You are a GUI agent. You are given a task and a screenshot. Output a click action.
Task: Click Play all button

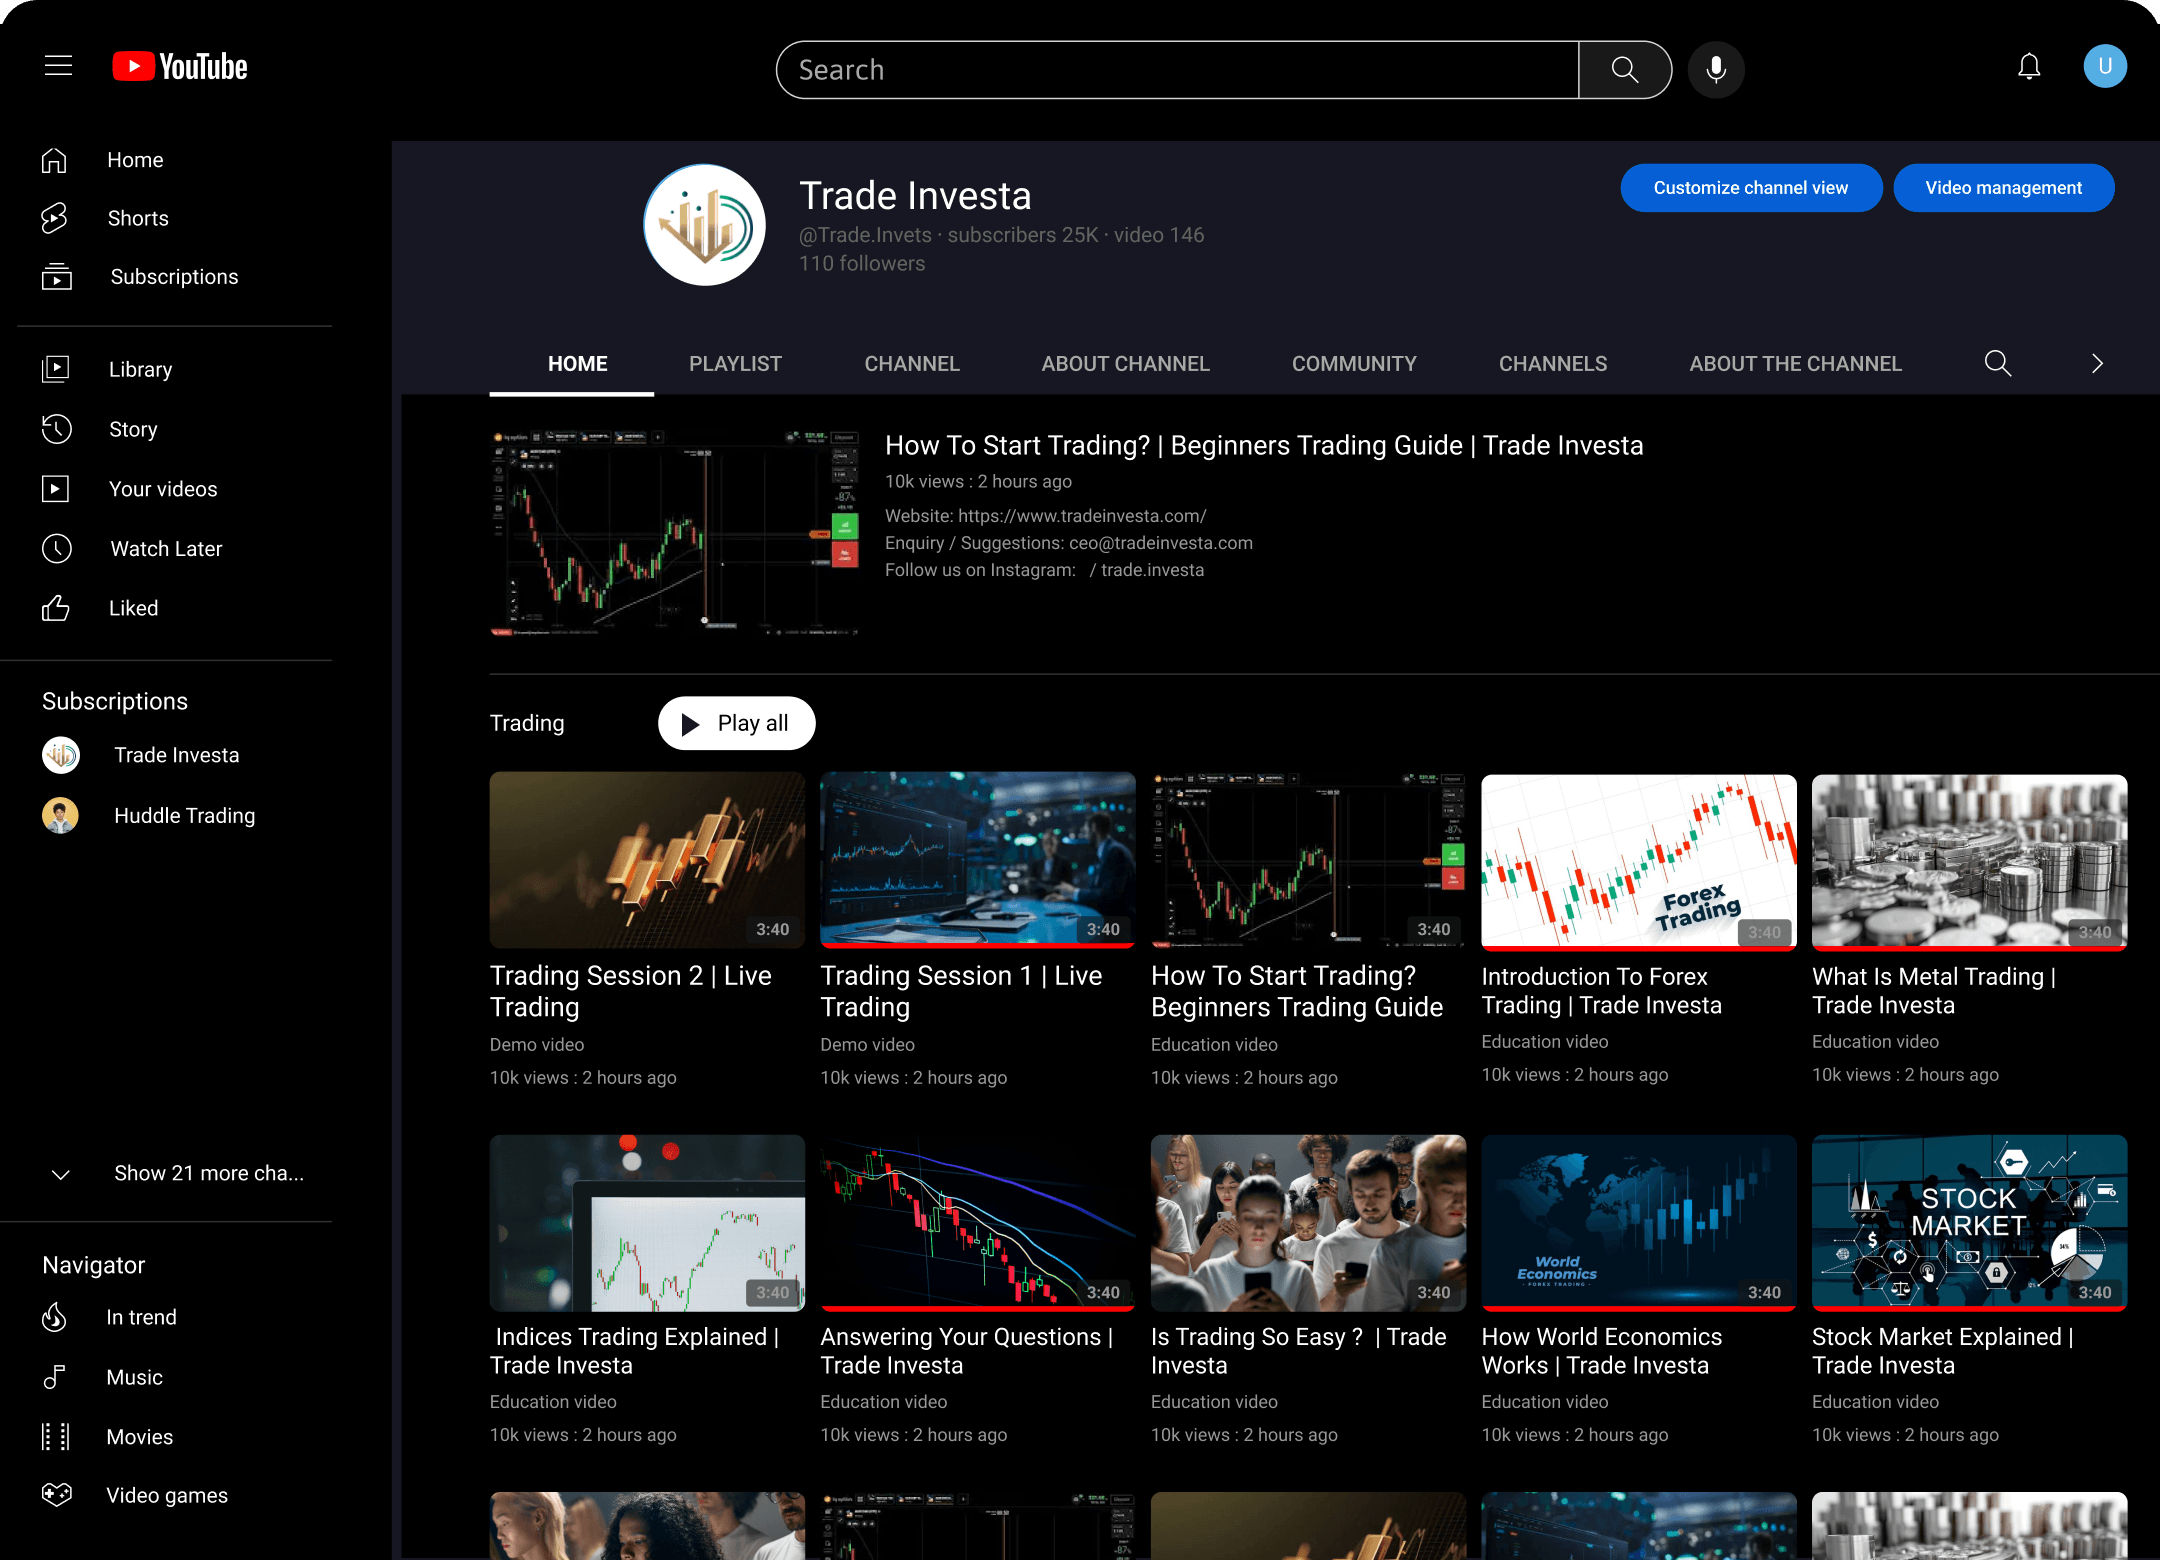pos(736,723)
